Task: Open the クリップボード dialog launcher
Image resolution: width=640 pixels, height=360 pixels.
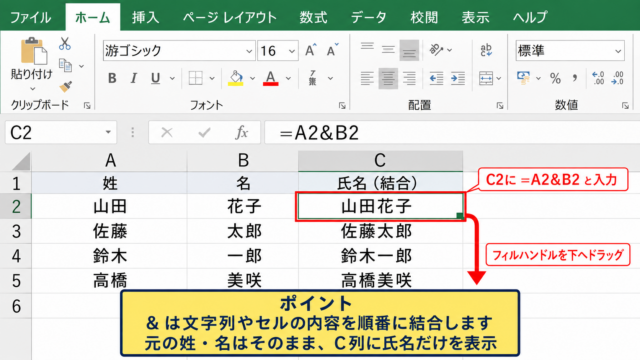Action: pyautogui.click(x=87, y=106)
